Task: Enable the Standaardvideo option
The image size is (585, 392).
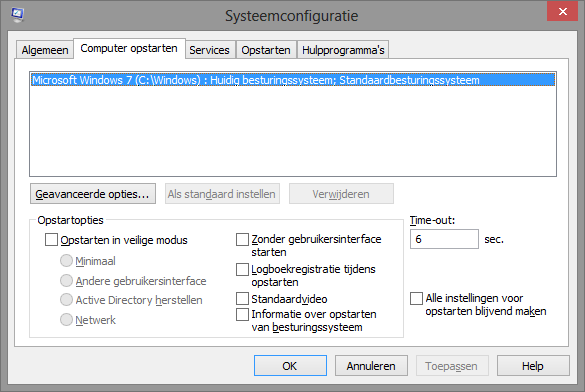Action: click(243, 298)
